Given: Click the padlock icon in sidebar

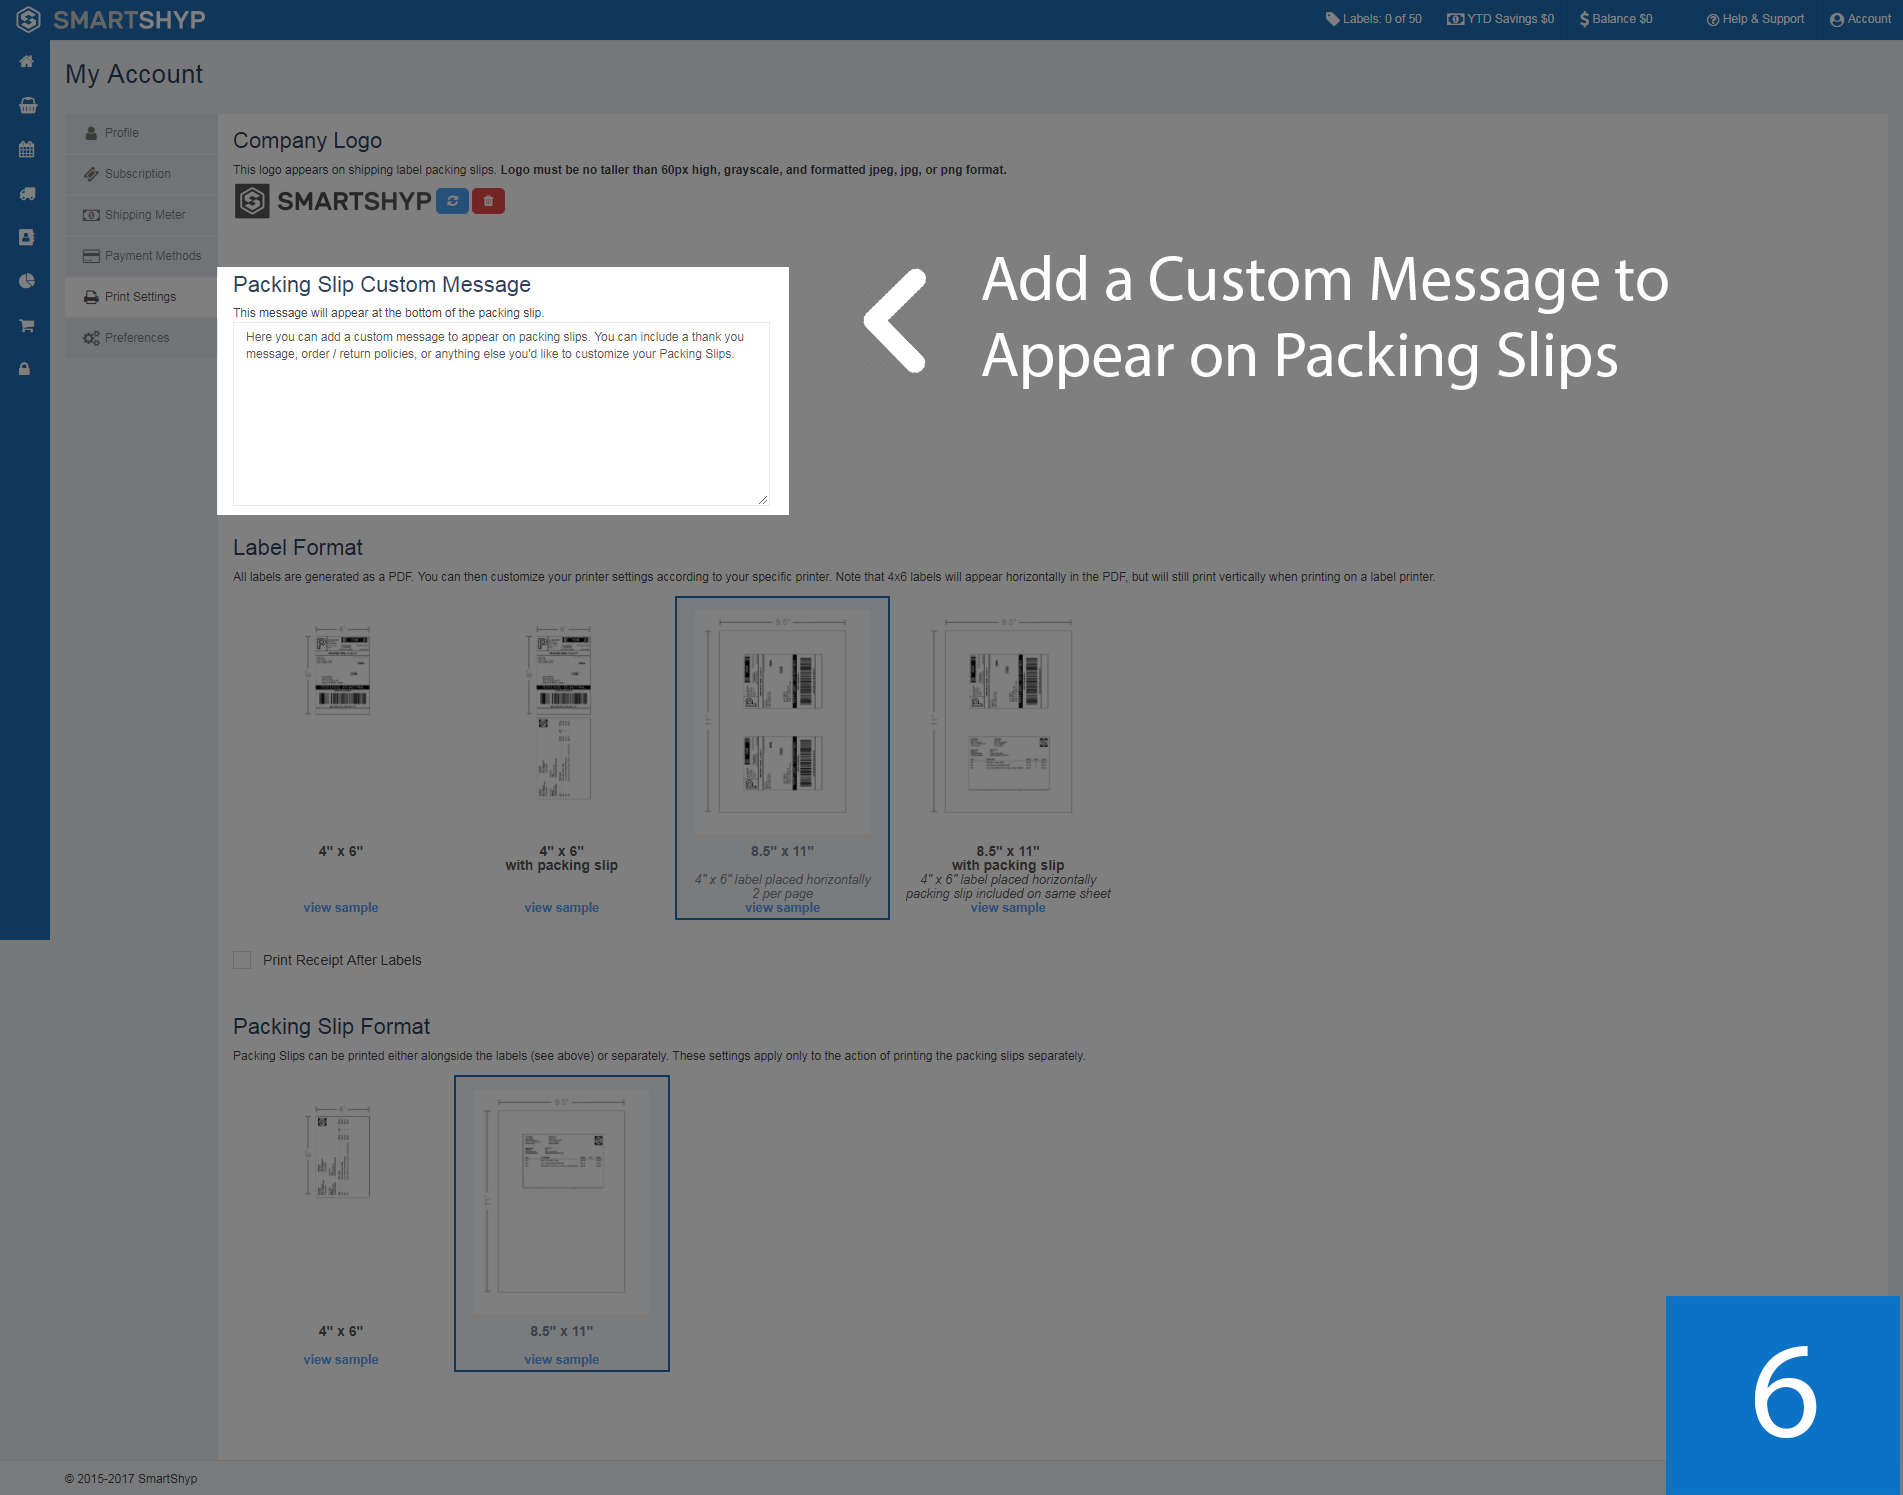Looking at the screenshot, I should tap(25, 370).
